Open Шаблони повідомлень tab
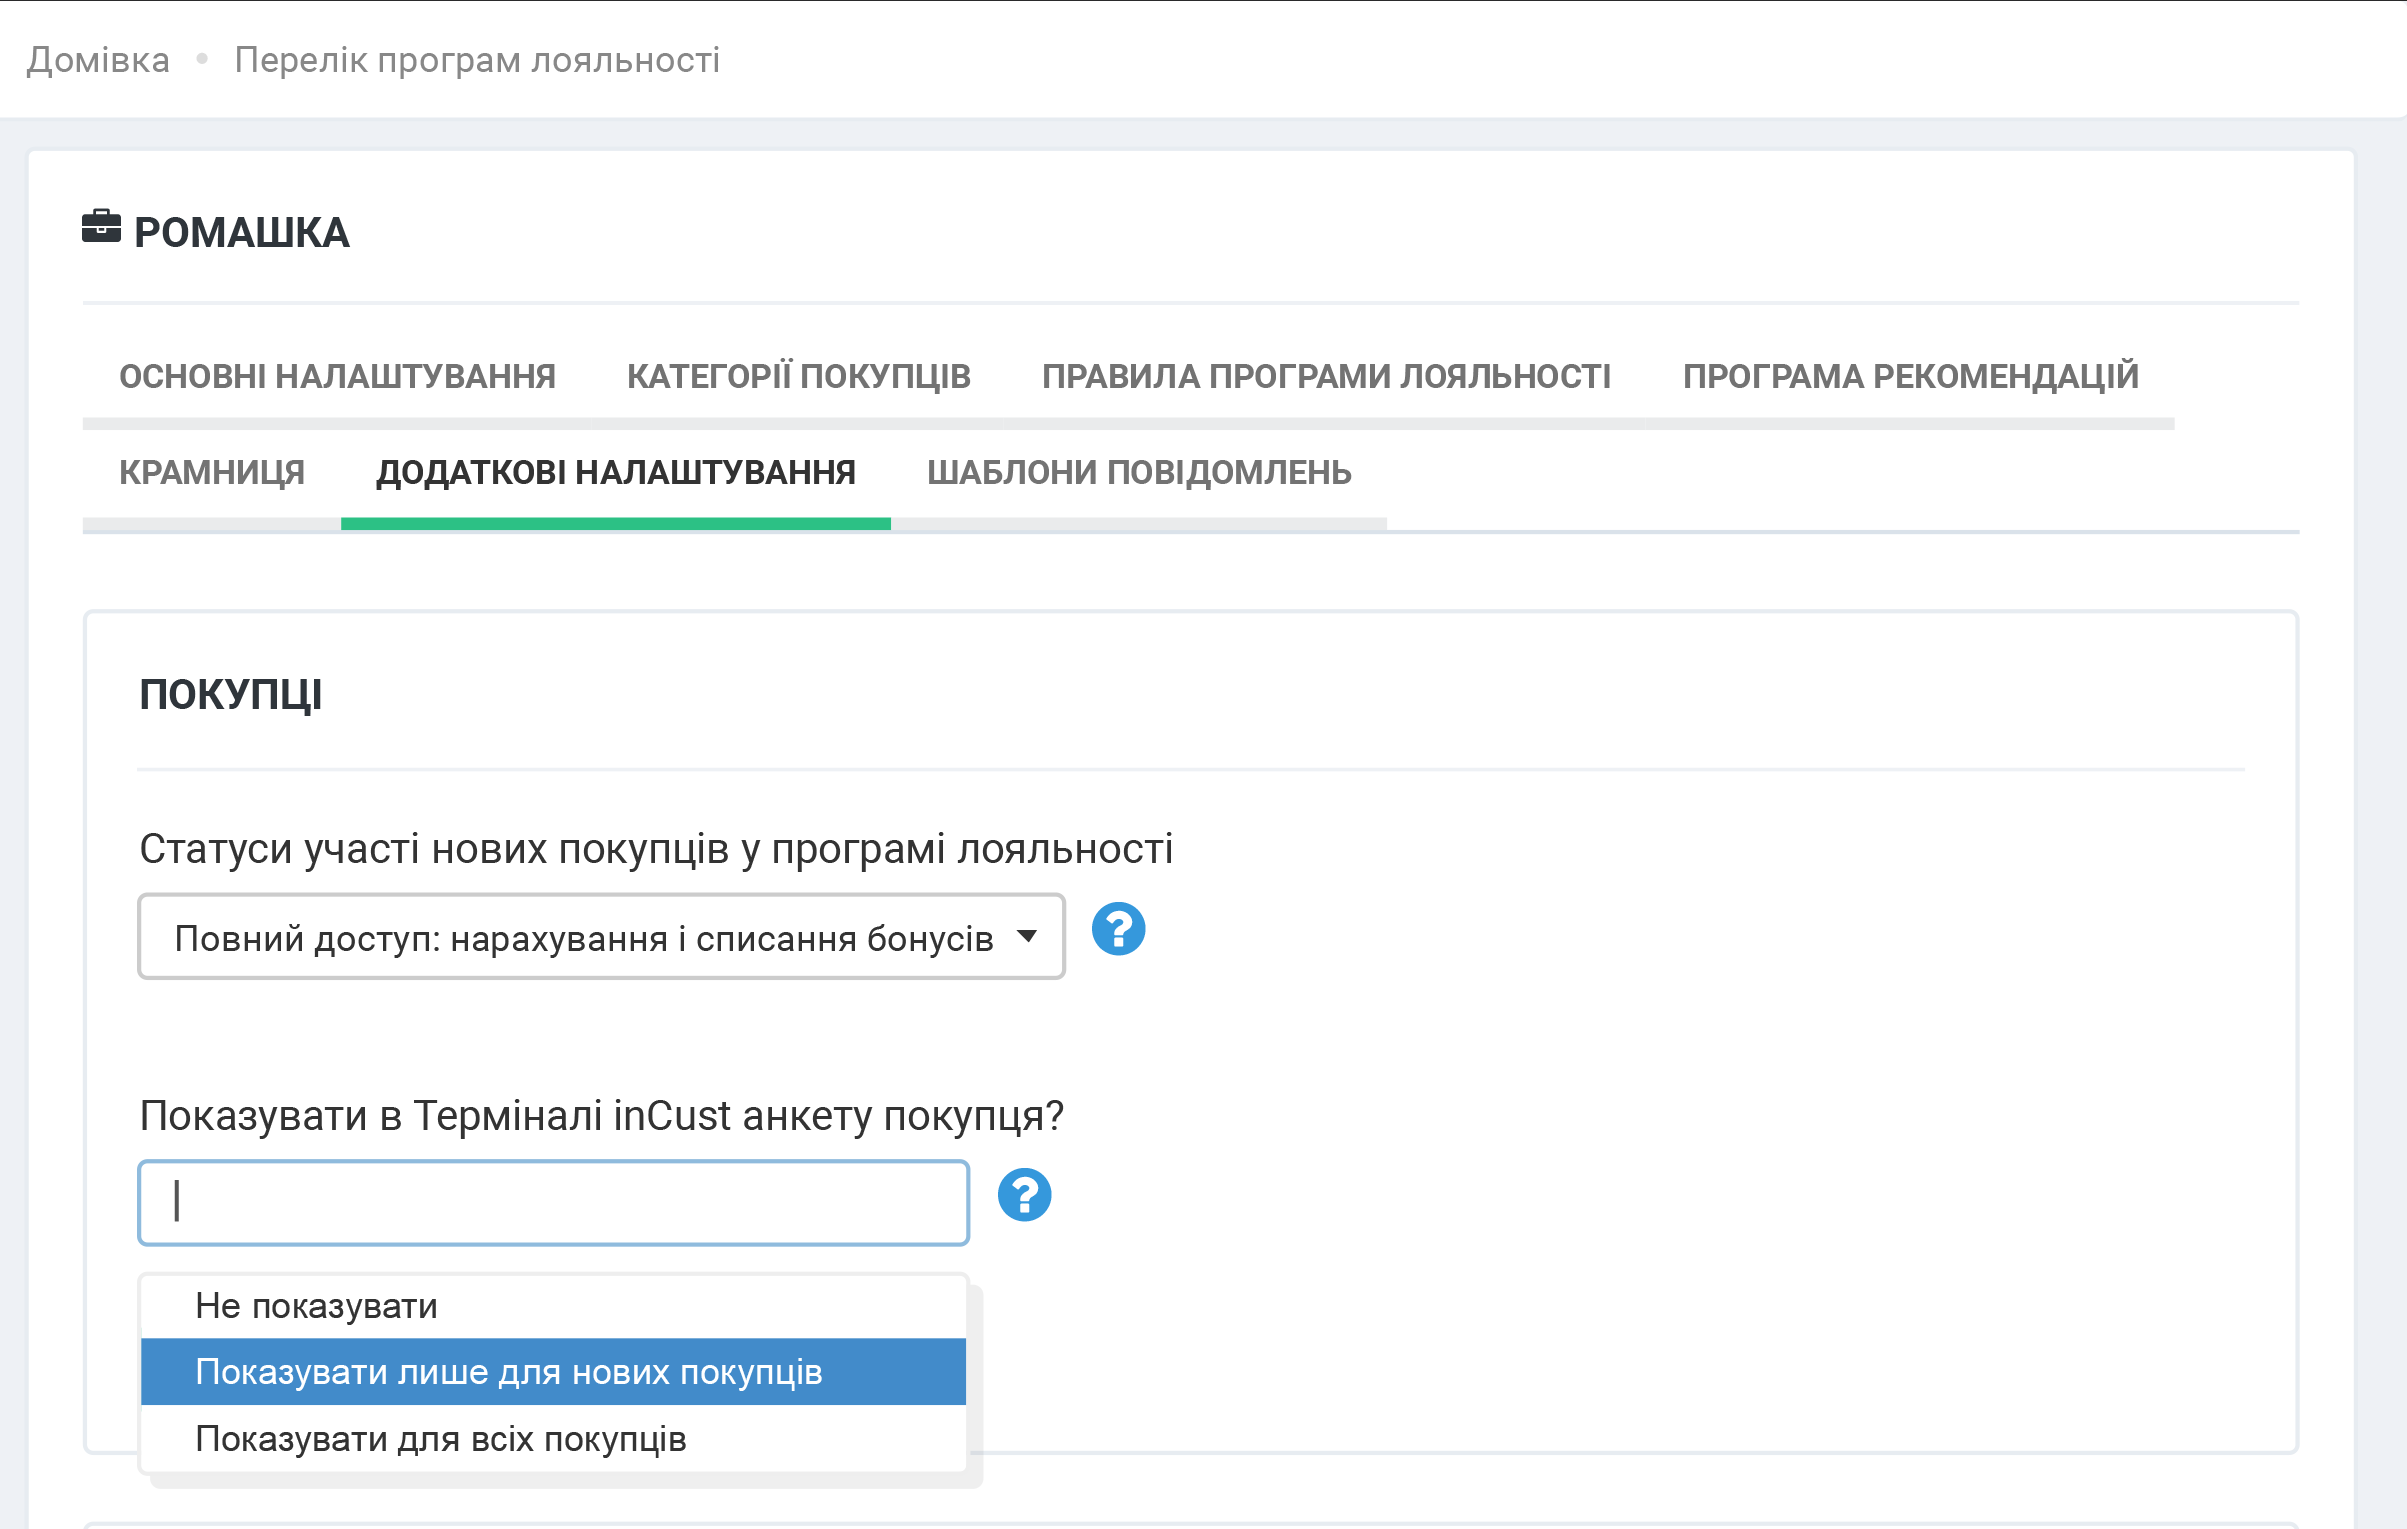2407x1529 pixels. point(1139,472)
